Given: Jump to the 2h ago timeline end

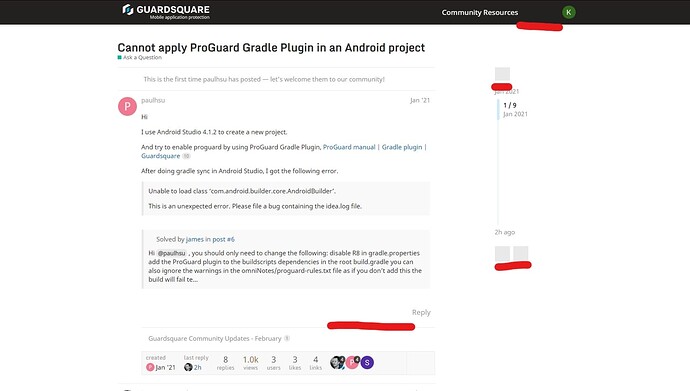Looking at the screenshot, I should click(505, 232).
